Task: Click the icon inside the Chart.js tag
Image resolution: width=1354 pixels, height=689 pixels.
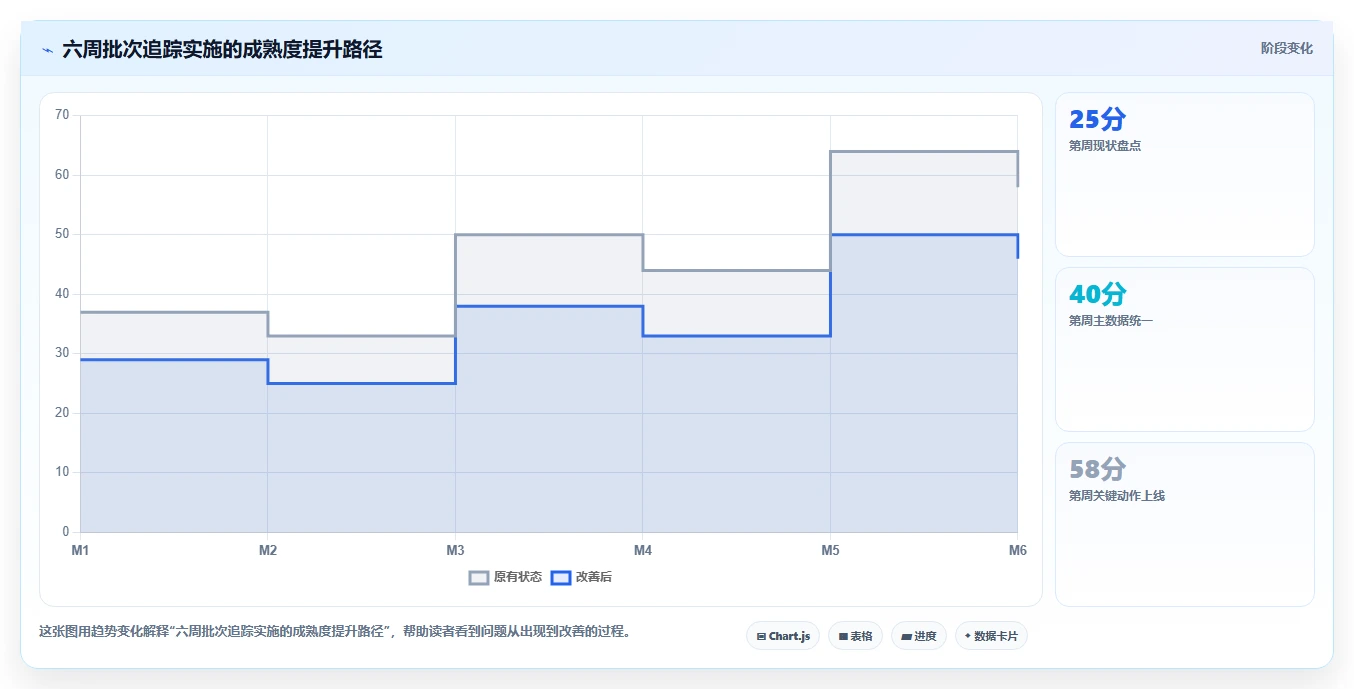Action: click(x=761, y=636)
